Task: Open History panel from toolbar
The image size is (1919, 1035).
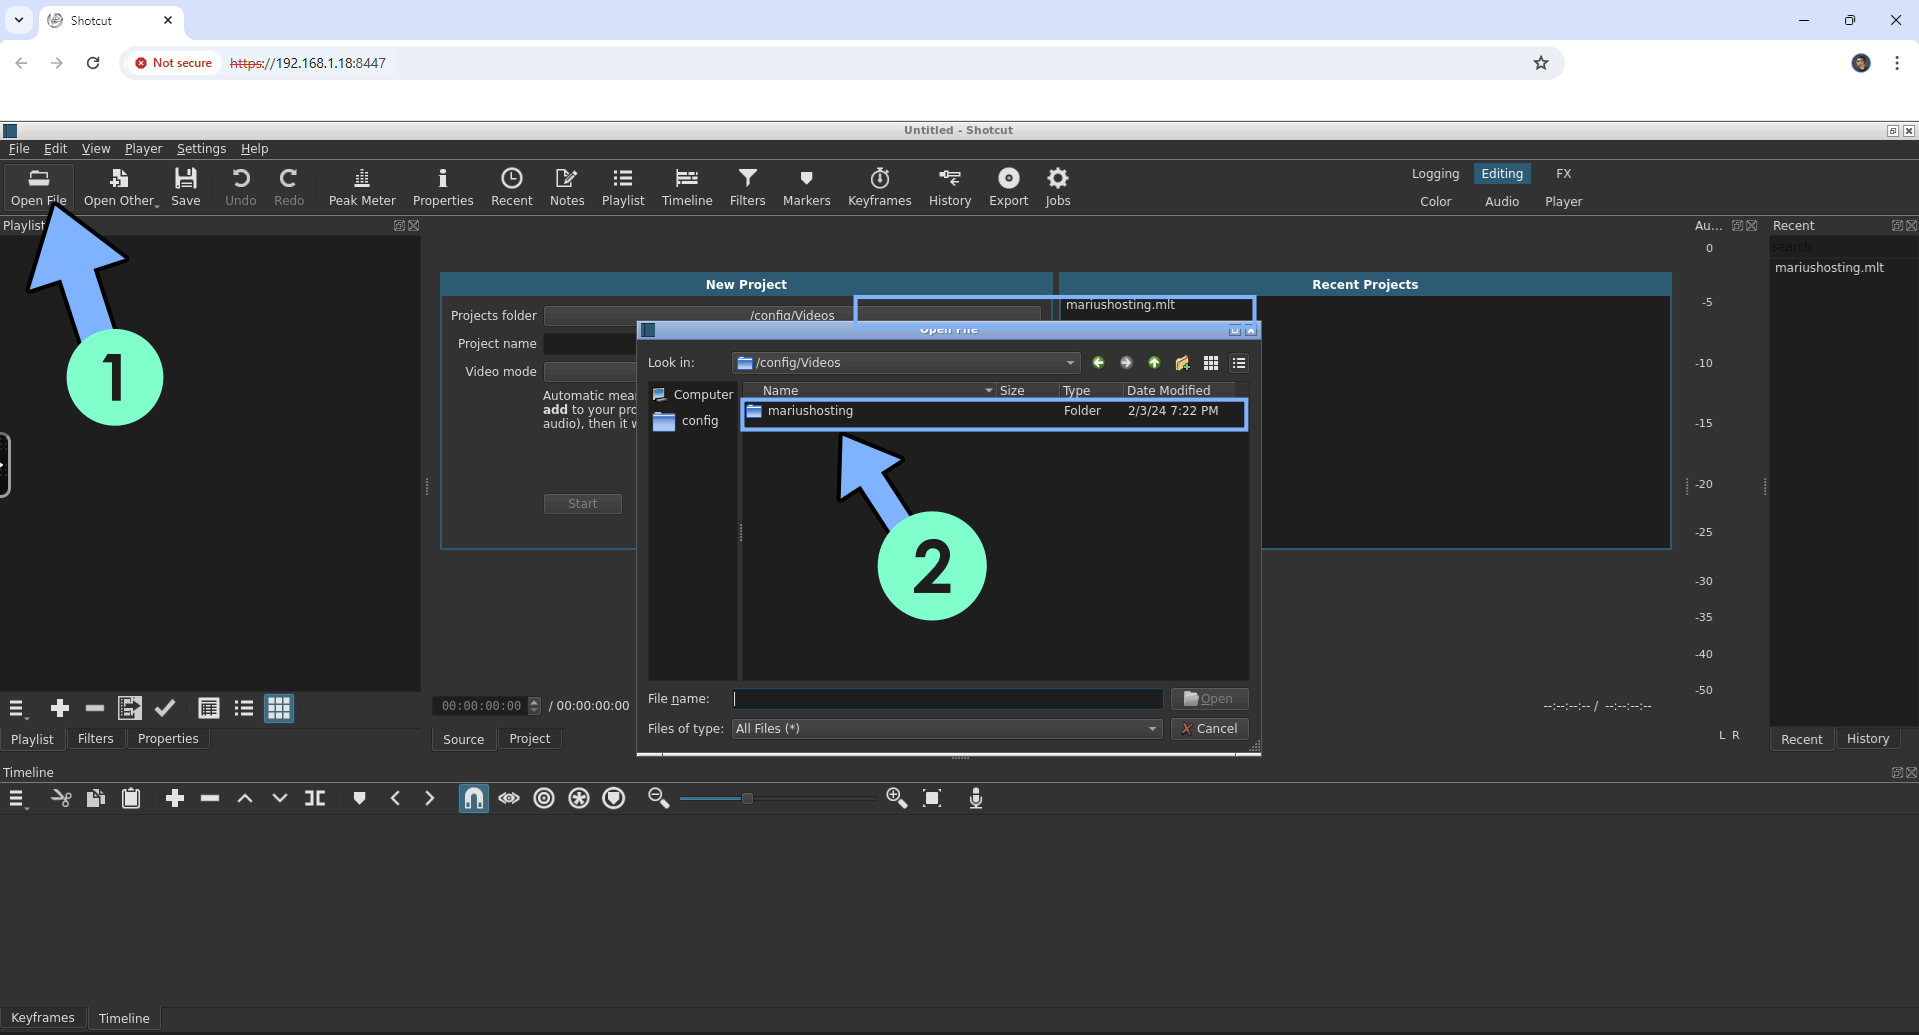Action: (950, 187)
